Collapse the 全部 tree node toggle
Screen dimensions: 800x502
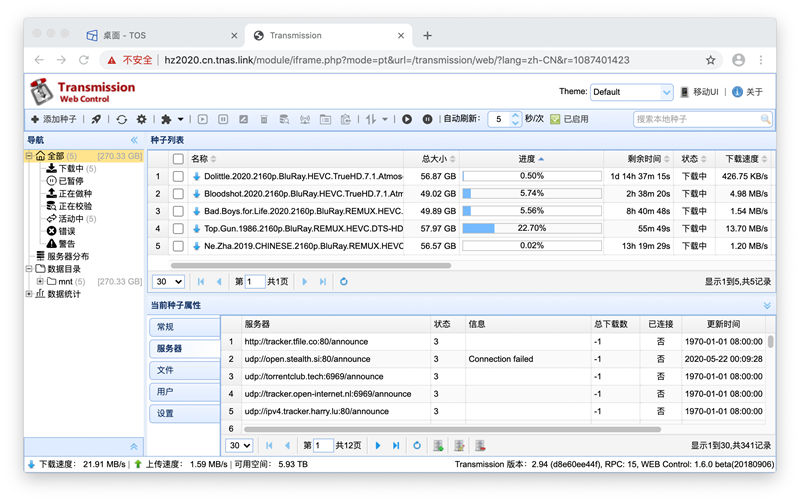[29, 156]
